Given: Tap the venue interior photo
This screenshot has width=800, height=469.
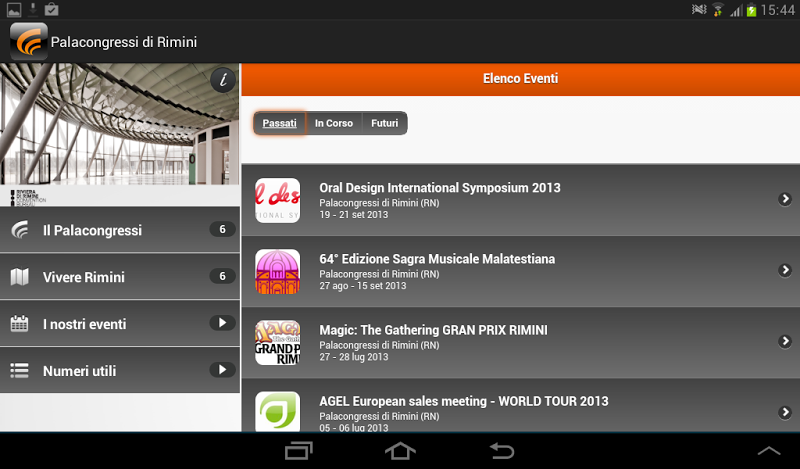Looking at the screenshot, I should pos(119,124).
